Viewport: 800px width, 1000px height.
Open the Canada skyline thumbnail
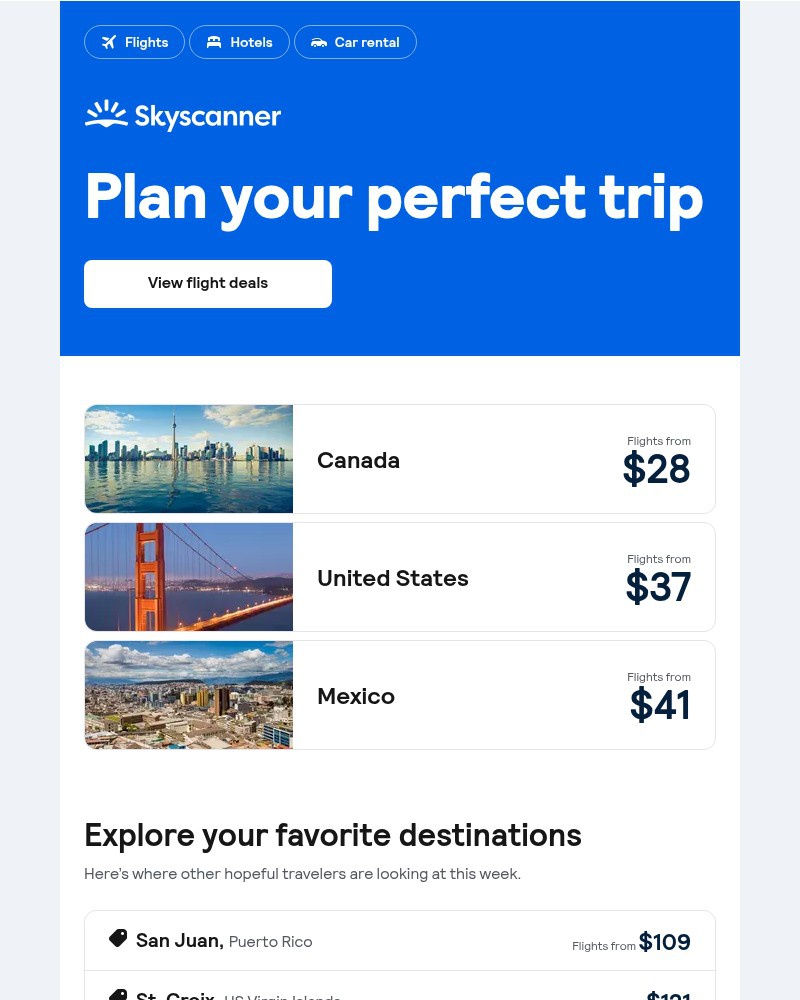(x=189, y=459)
